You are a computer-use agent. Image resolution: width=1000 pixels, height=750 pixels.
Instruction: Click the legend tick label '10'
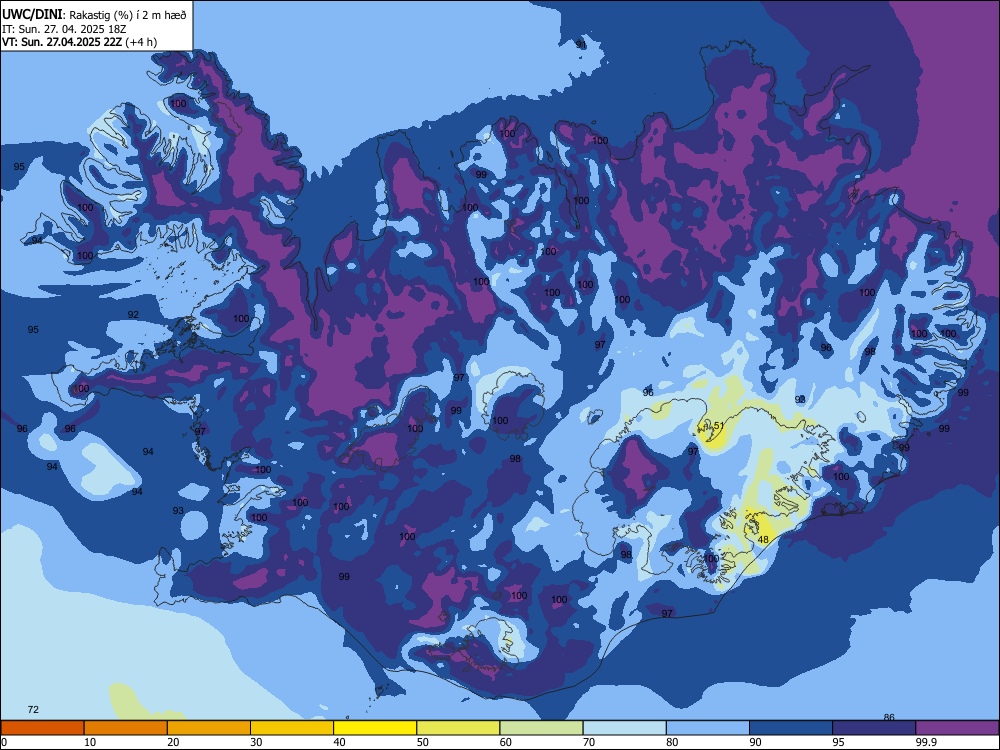pos(90,742)
